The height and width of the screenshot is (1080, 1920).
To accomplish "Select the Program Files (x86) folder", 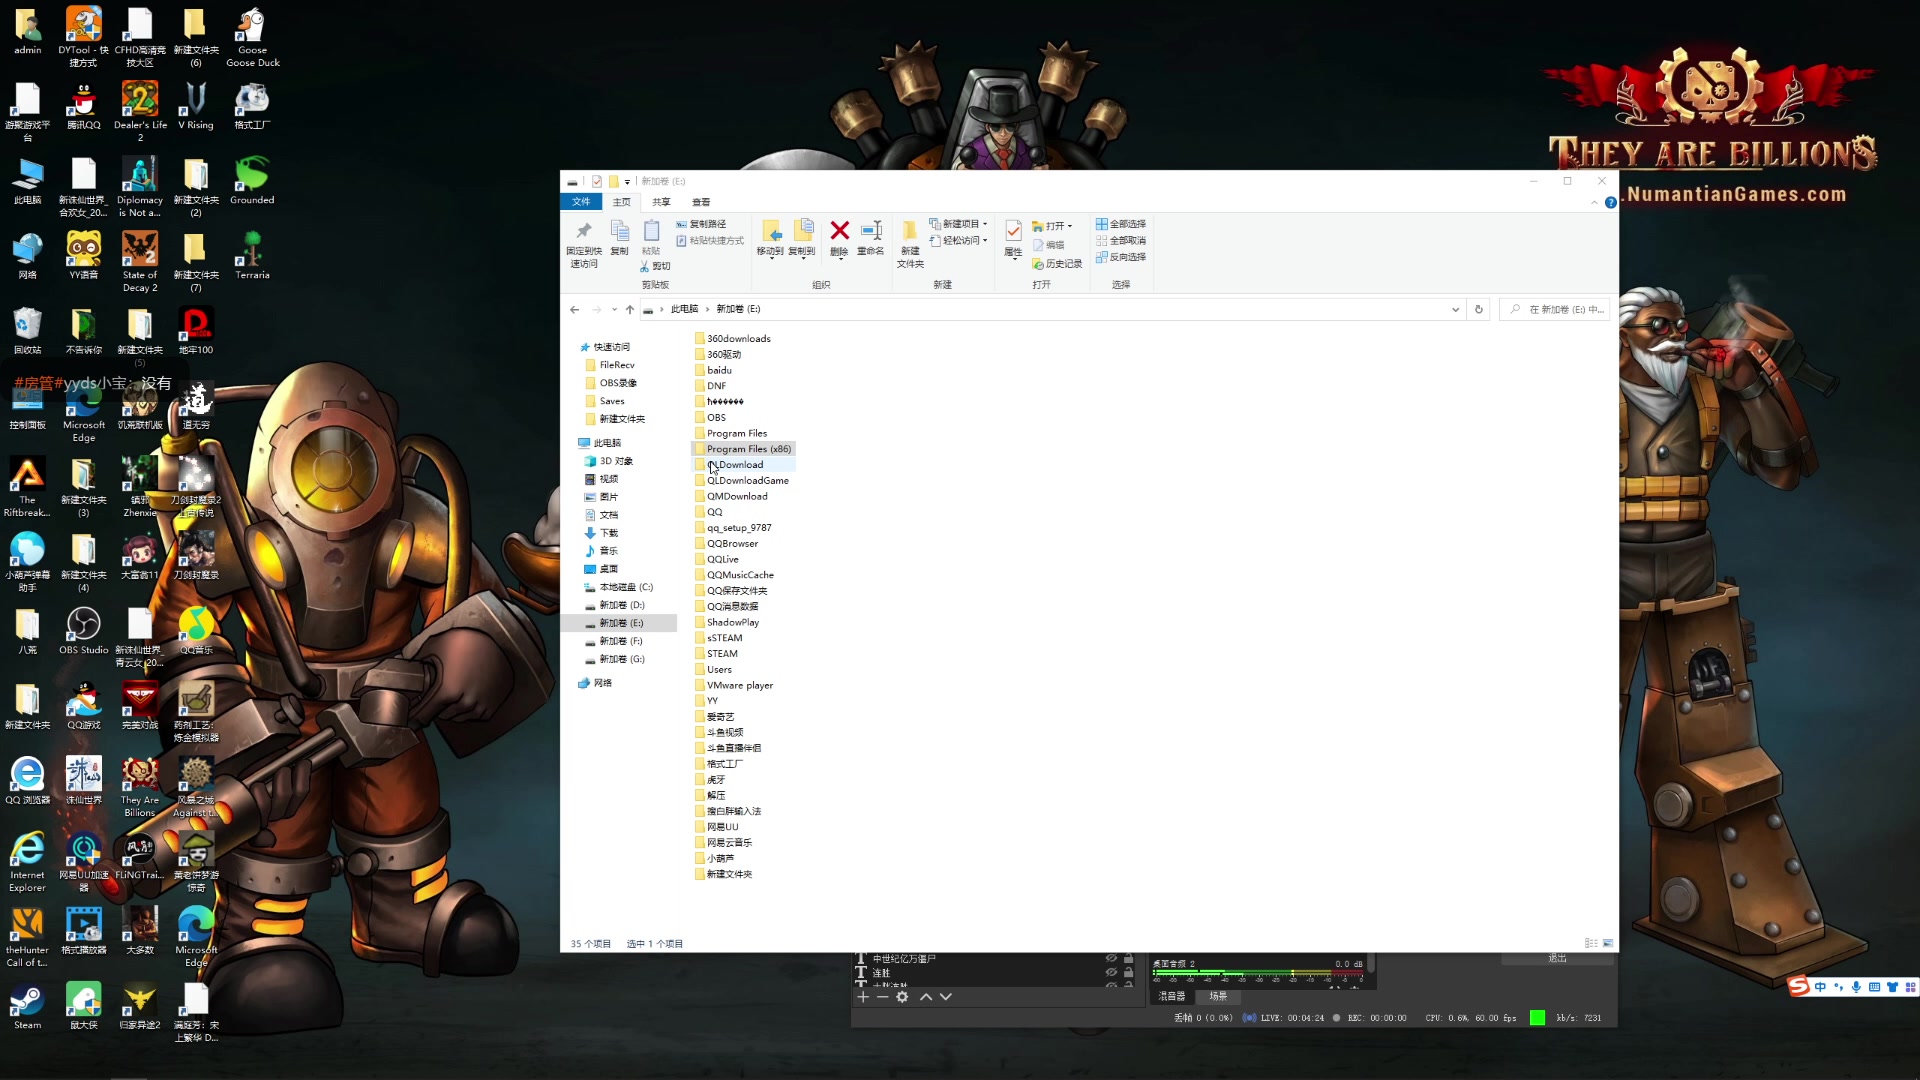I will click(744, 449).
